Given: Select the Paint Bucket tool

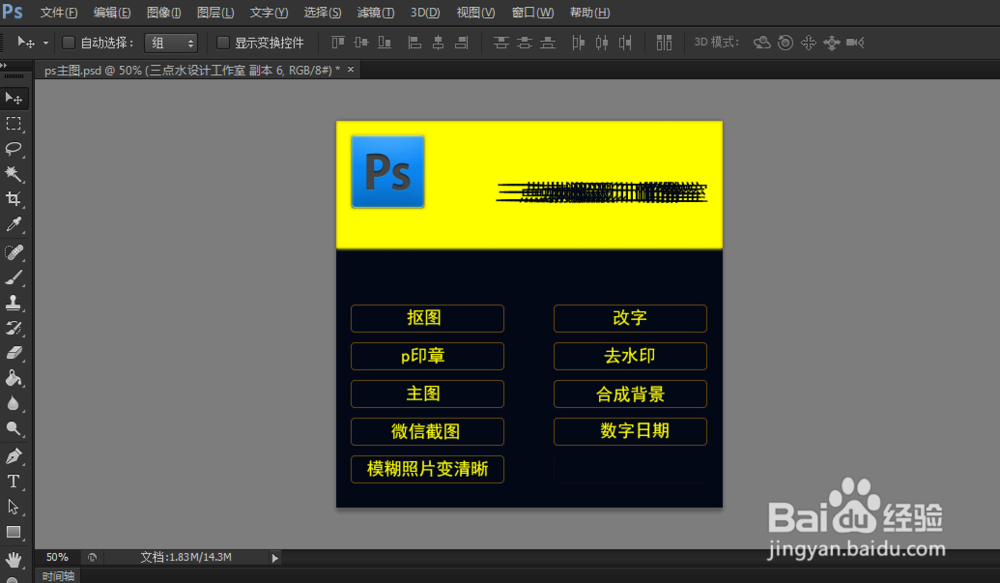Looking at the screenshot, I should pos(13,378).
